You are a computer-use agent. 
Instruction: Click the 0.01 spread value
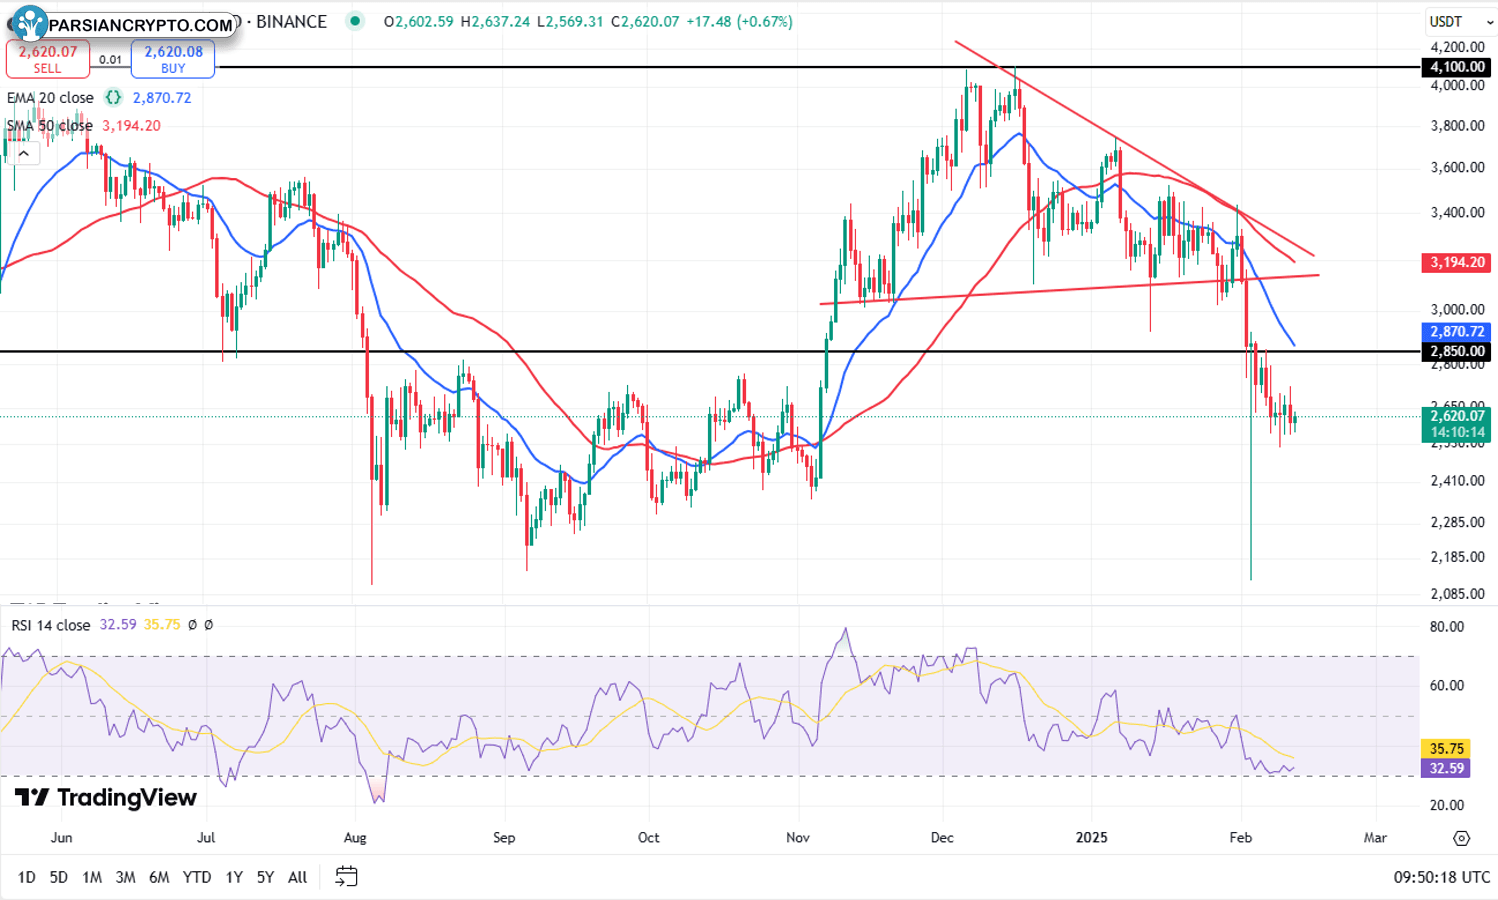point(111,59)
